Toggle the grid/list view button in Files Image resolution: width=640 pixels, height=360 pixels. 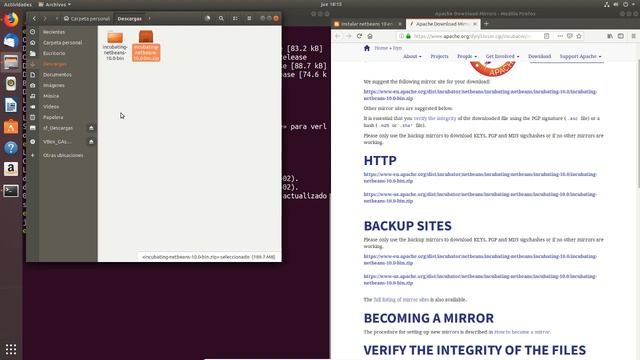(x=235, y=18)
